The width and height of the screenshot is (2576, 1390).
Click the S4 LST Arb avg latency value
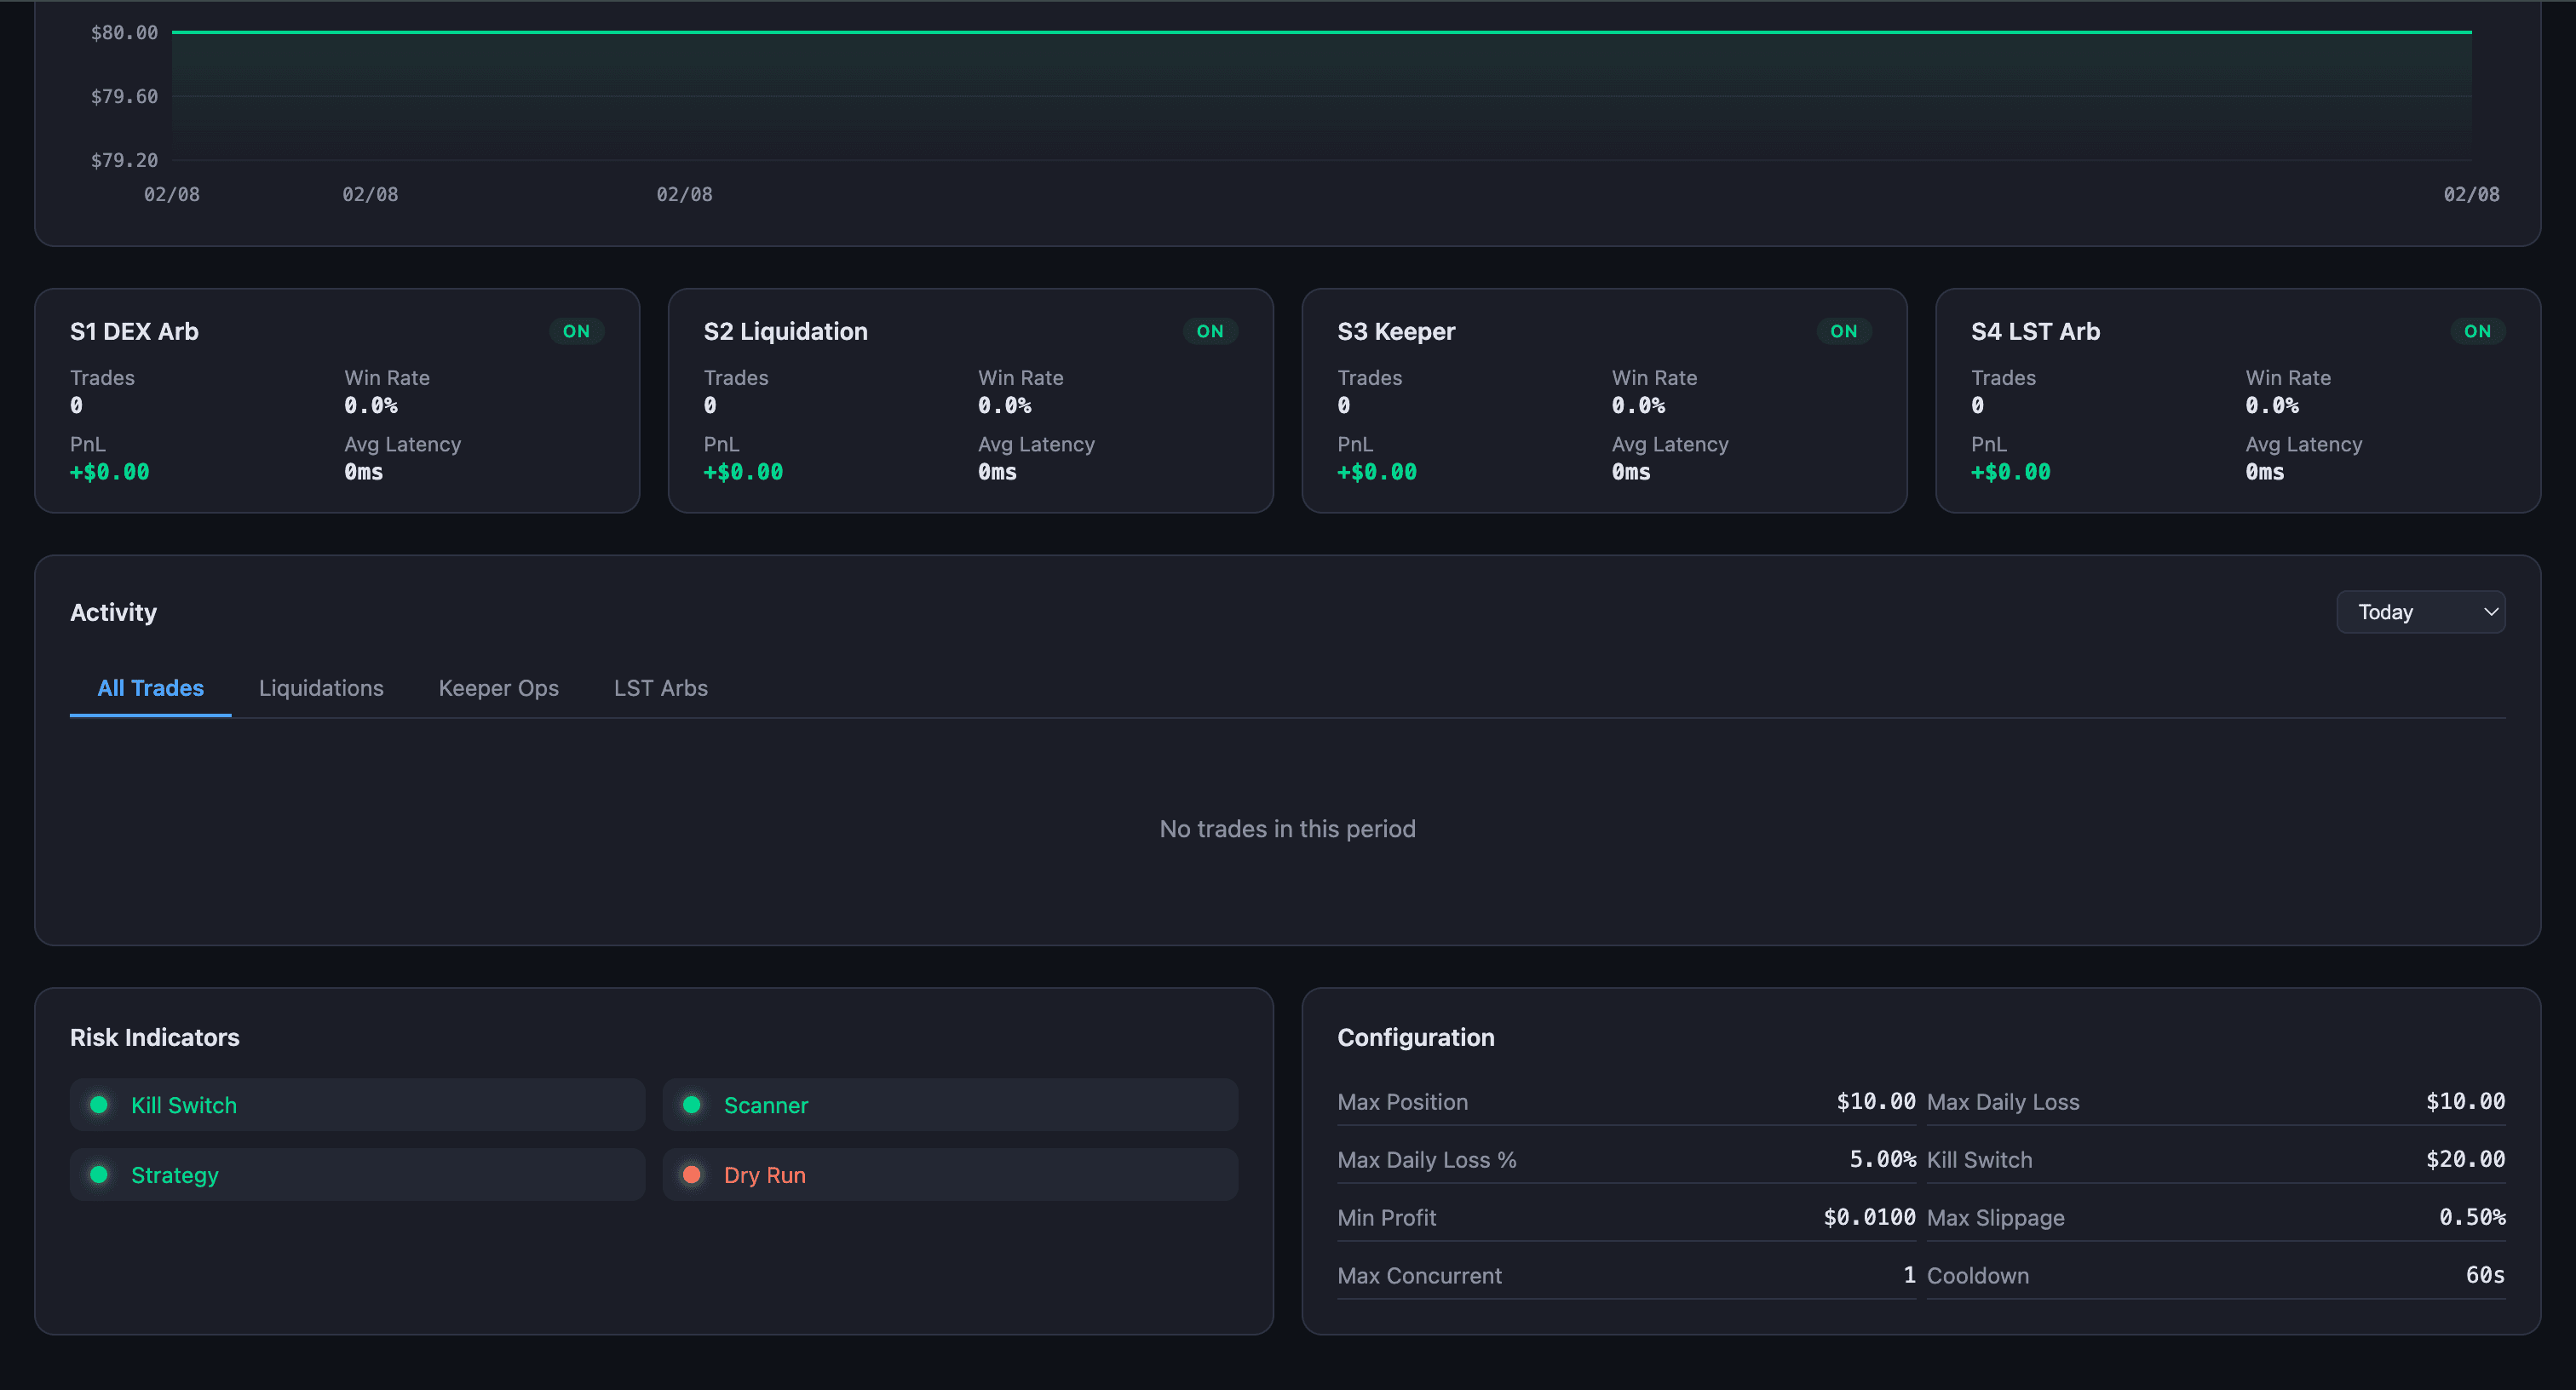click(2265, 472)
